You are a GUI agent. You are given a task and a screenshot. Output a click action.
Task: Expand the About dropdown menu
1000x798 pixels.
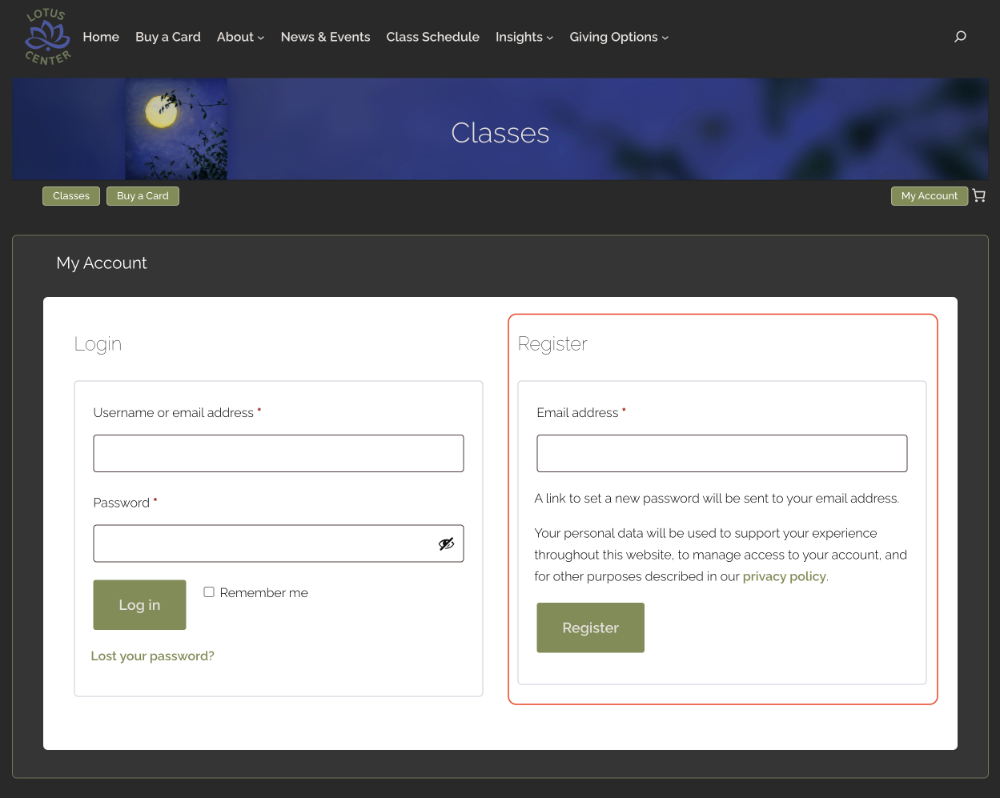240,37
